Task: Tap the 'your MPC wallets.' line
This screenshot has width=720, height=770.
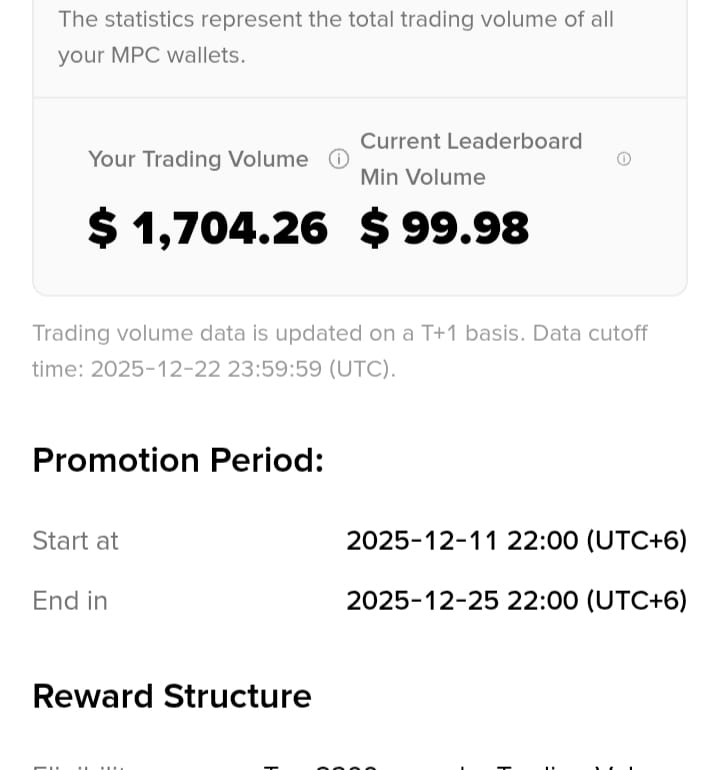Action: point(152,55)
